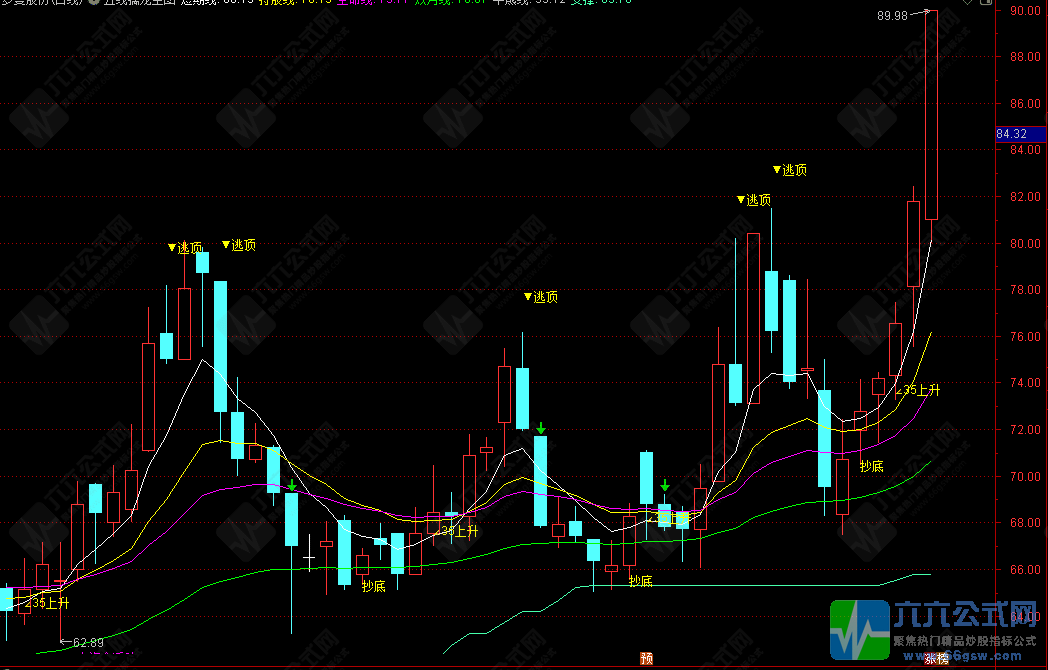Click the leftmost 逃顶 marker
The image size is (1048, 670).
(x=185, y=247)
